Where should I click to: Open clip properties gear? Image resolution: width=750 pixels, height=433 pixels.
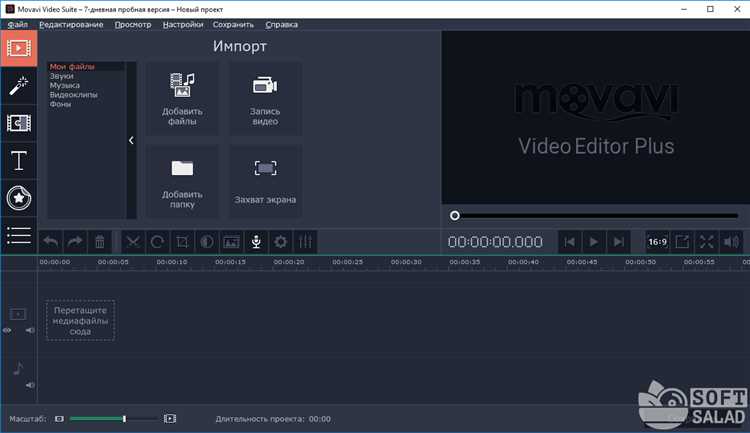[280, 242]
